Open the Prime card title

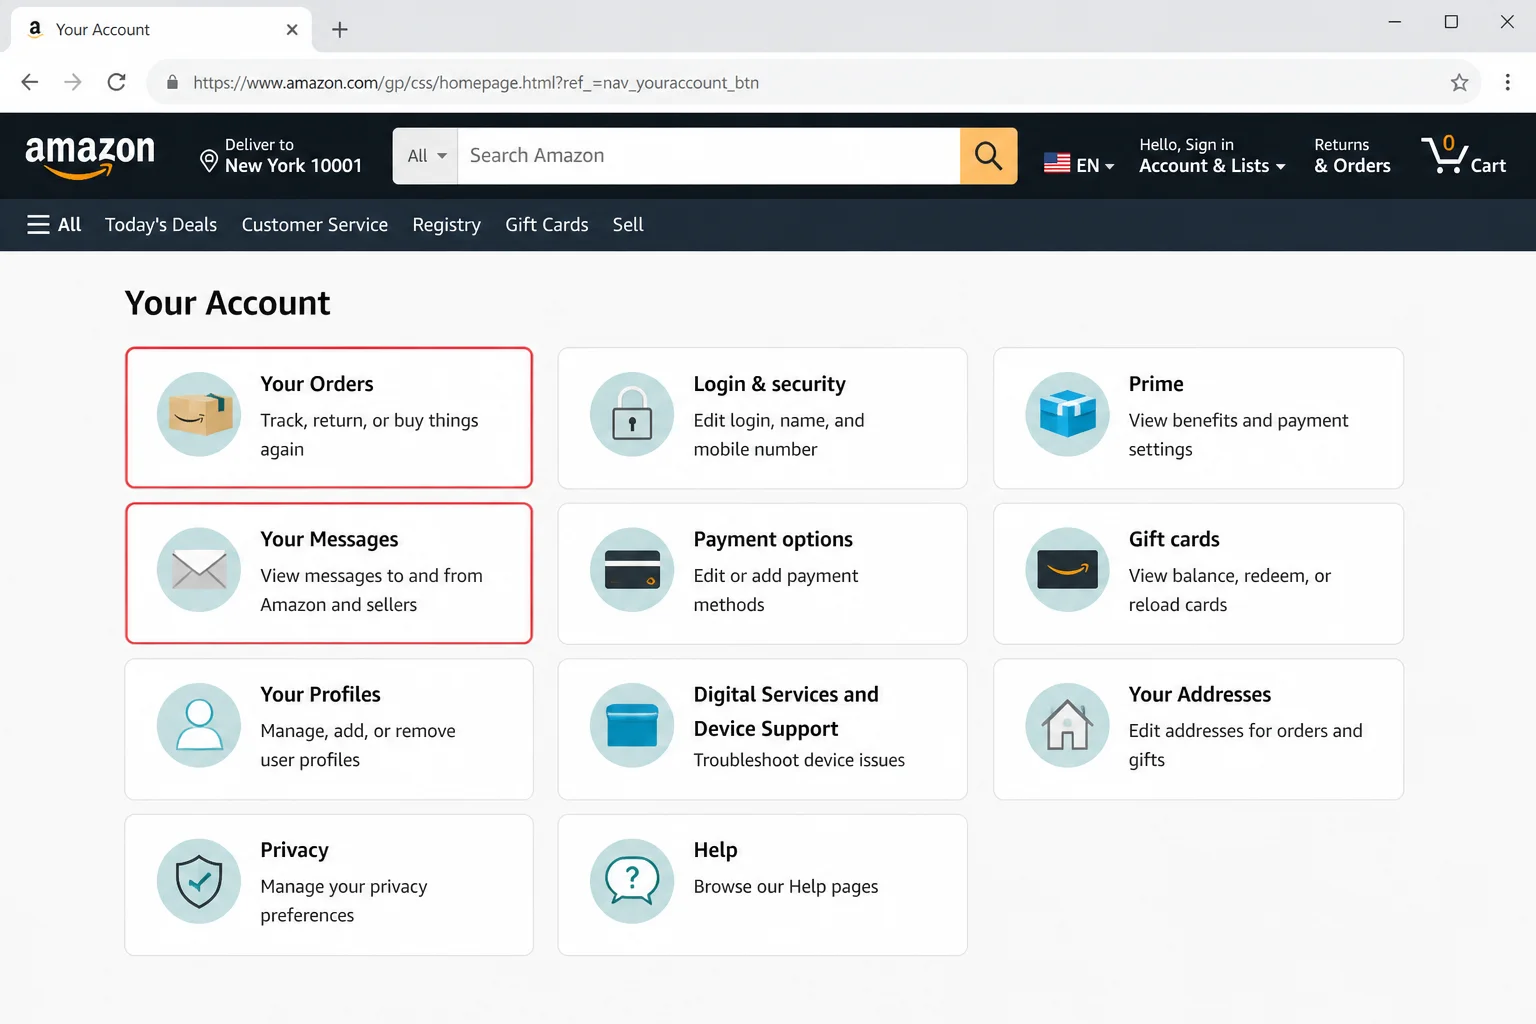[x=1156, y=384]
